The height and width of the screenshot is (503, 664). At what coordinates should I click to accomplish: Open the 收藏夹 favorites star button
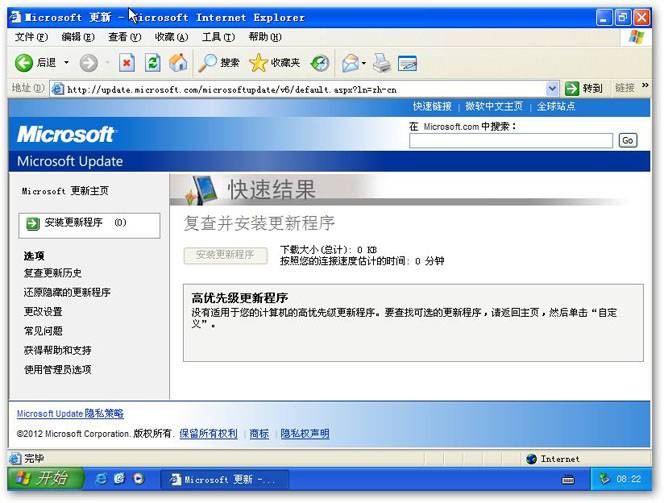tap(274, 63)
